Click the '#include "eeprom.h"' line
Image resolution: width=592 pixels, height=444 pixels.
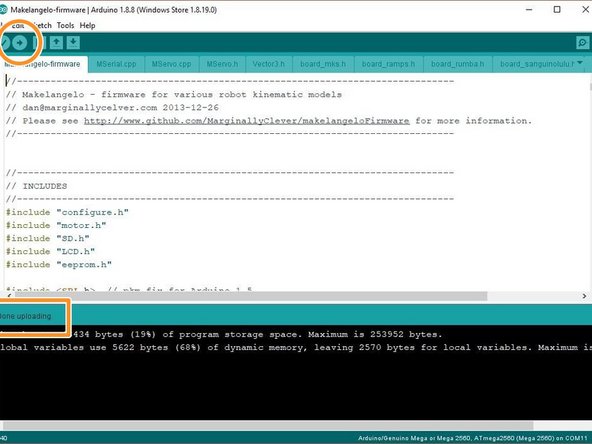(x=59, y=265)
